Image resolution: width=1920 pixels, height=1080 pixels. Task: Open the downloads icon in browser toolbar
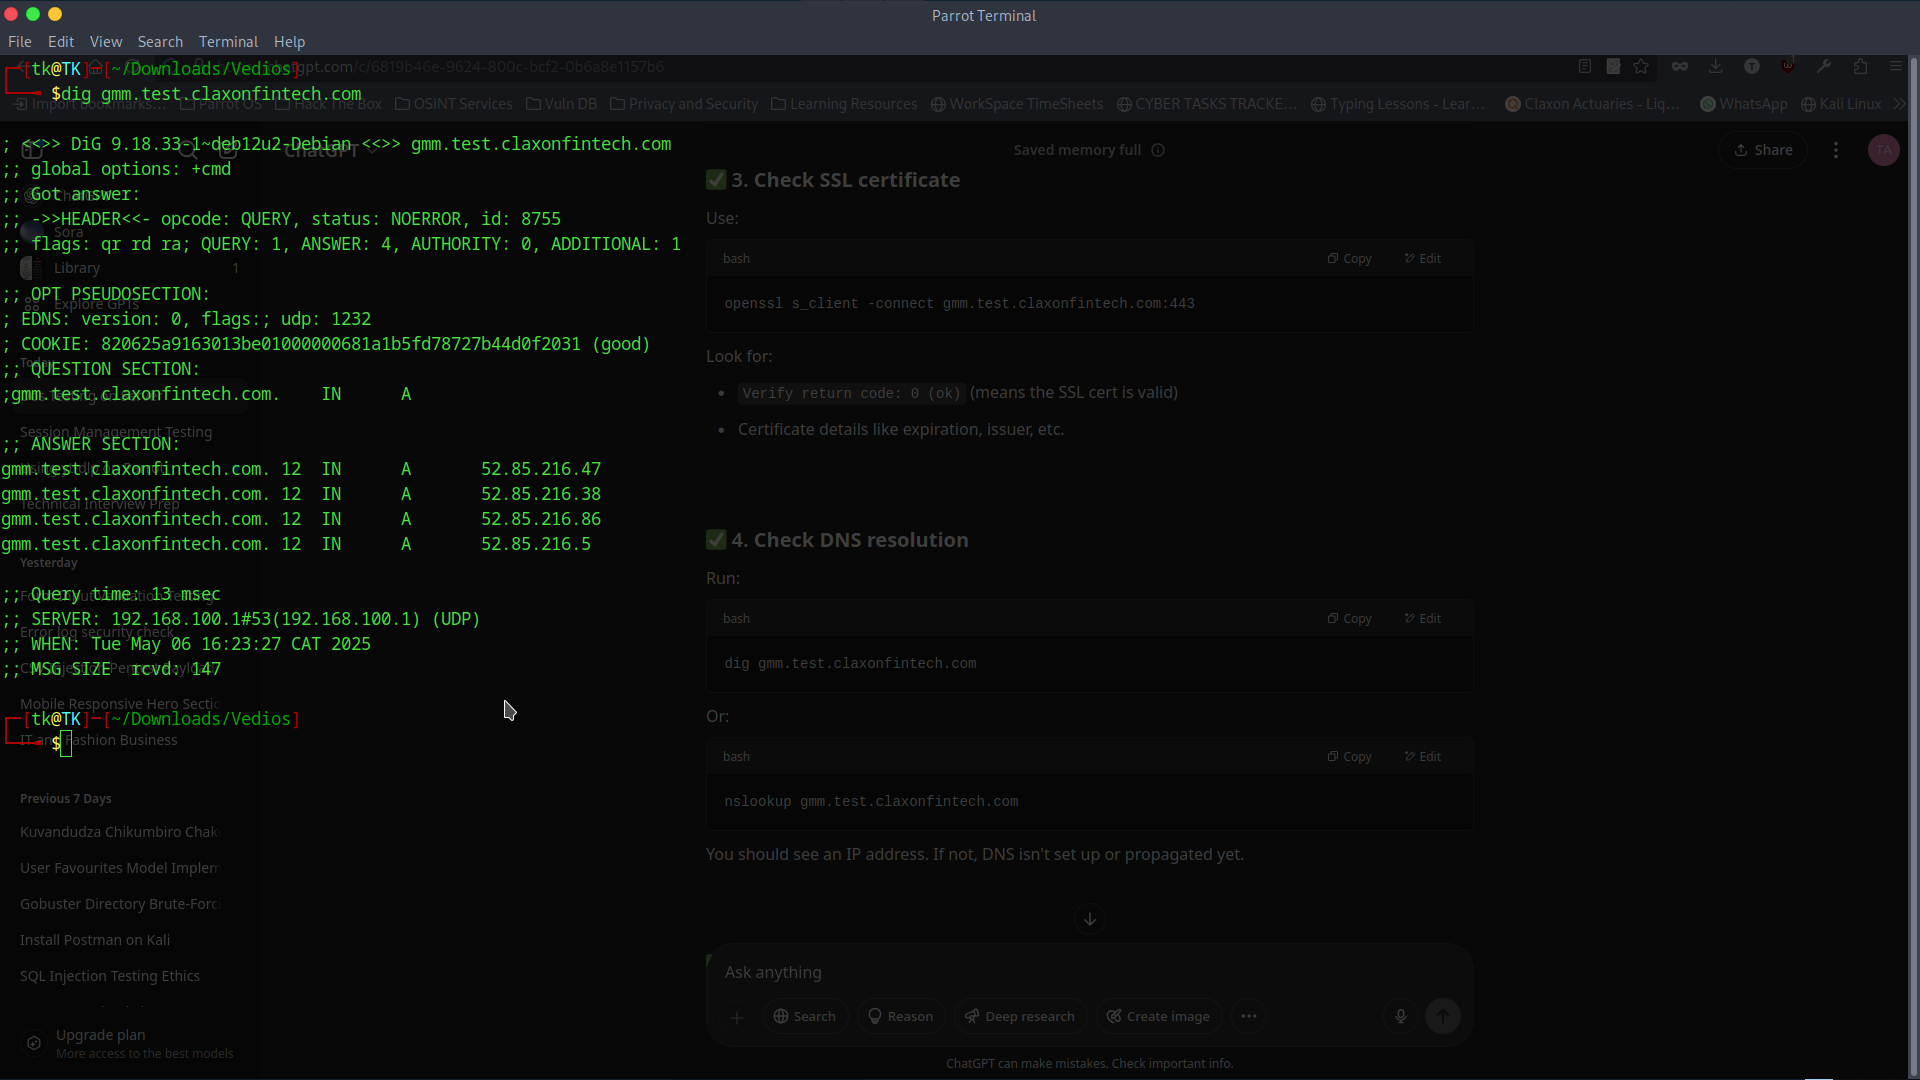pyautogui.click(x=1715, y=67)
